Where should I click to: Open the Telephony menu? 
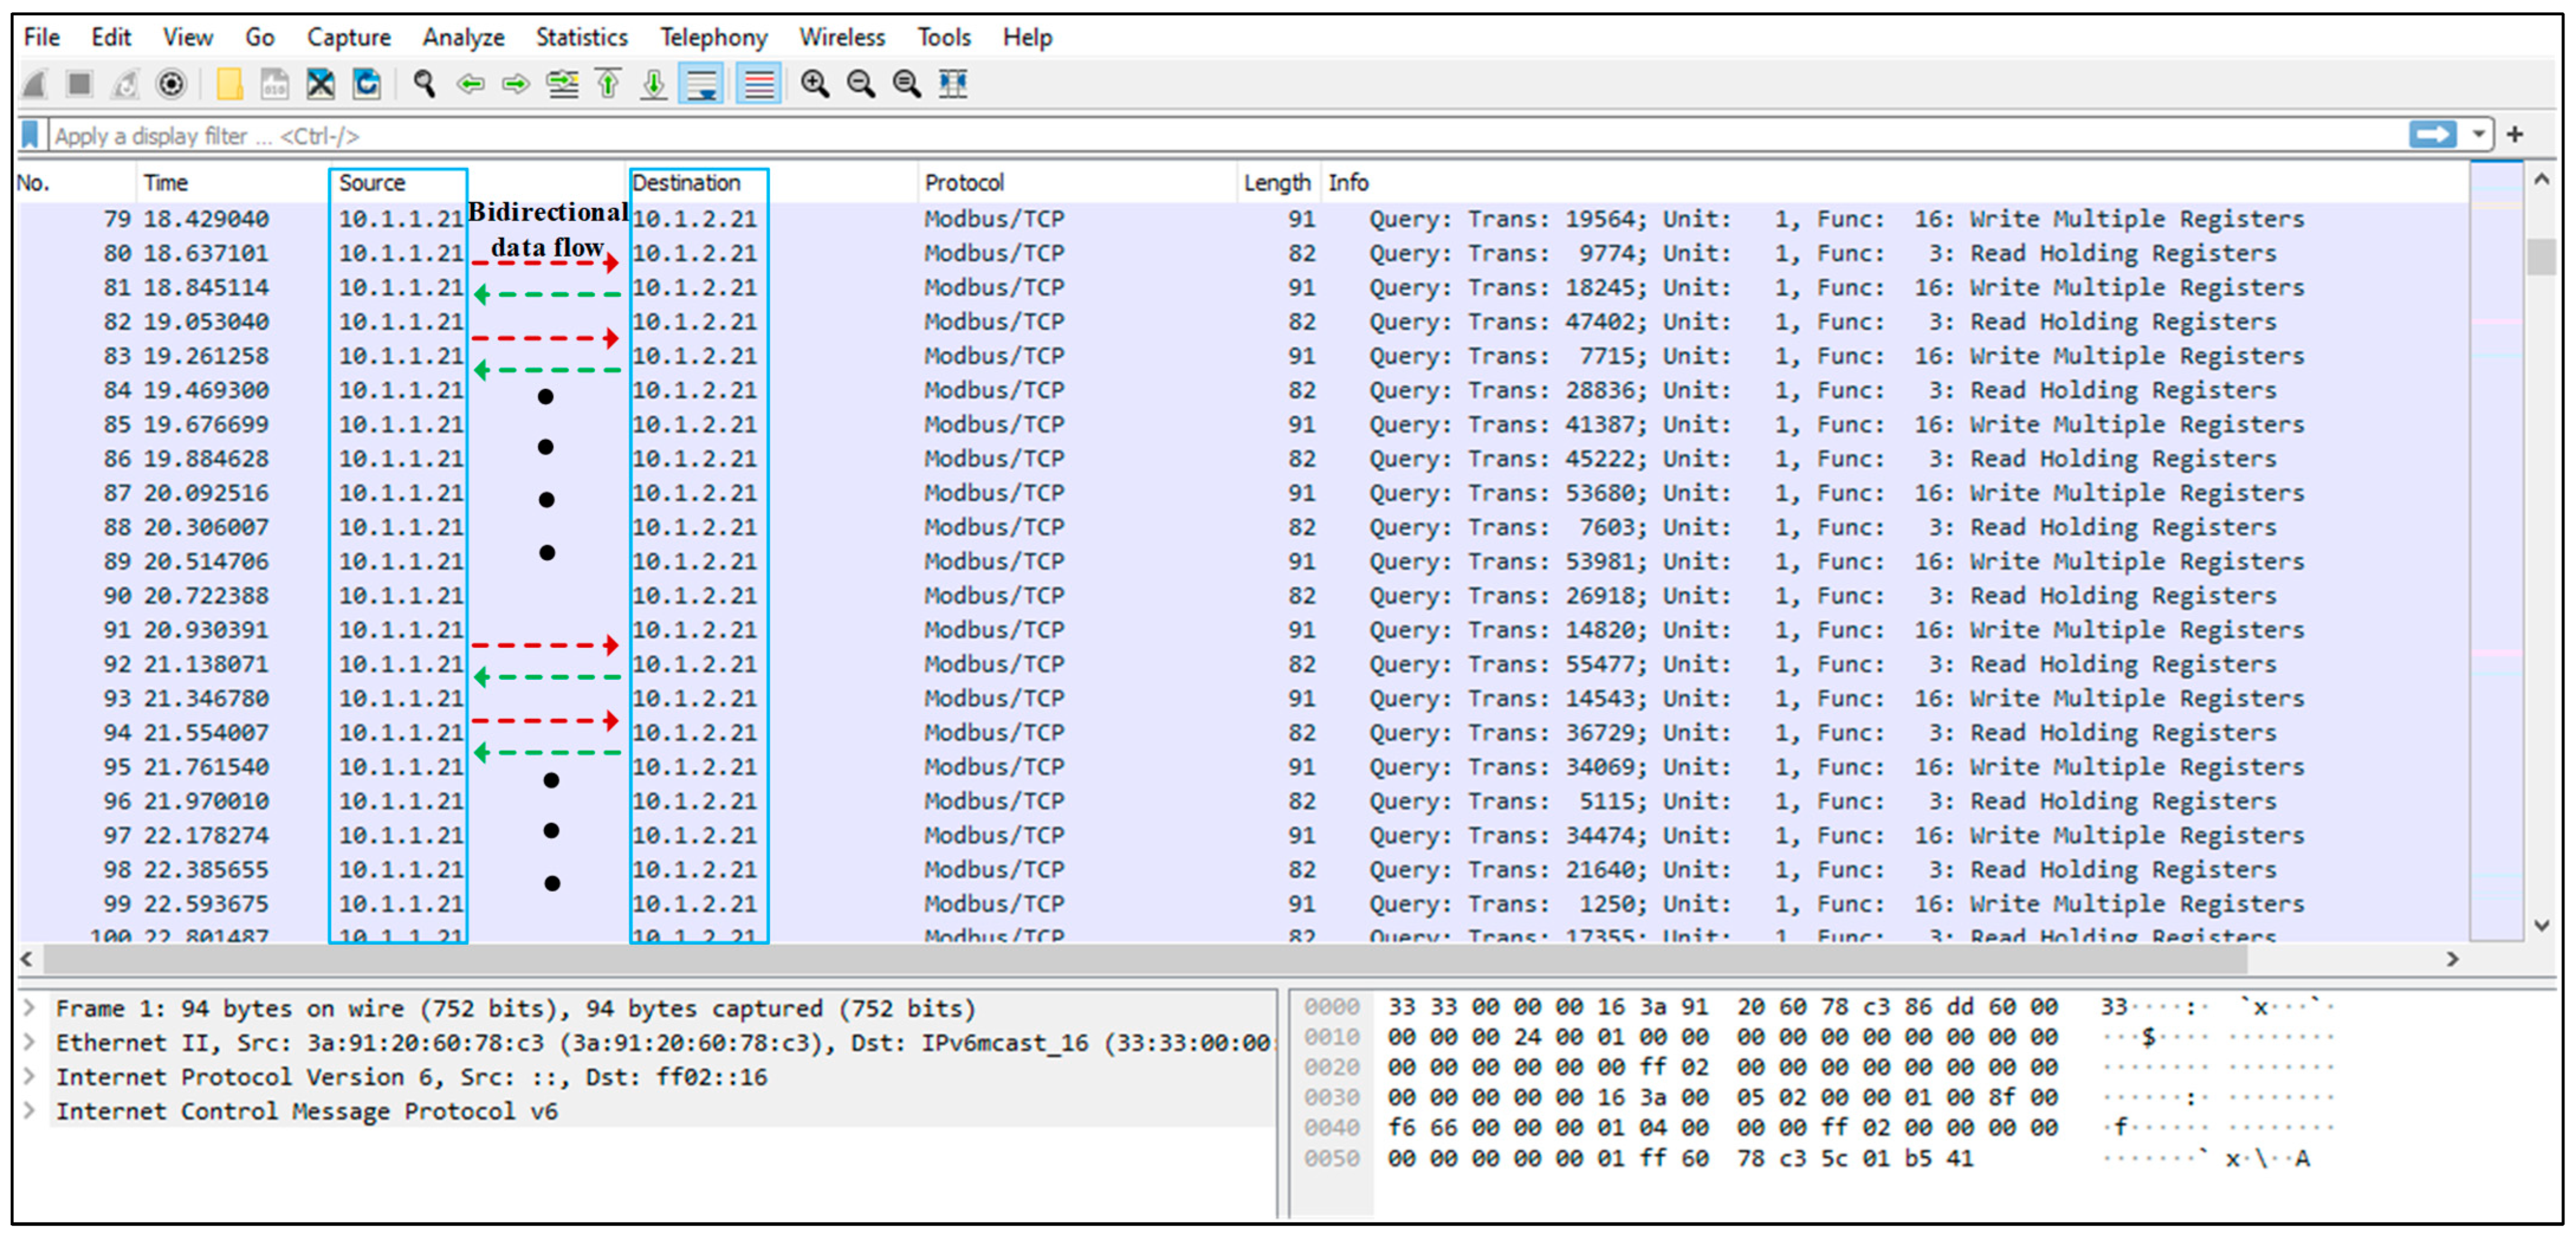coord(713,37)
